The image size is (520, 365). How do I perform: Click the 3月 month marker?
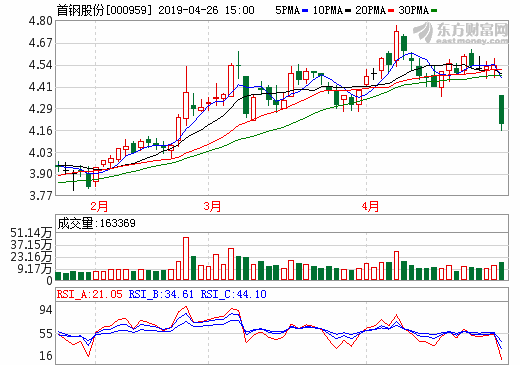[212, 206]
